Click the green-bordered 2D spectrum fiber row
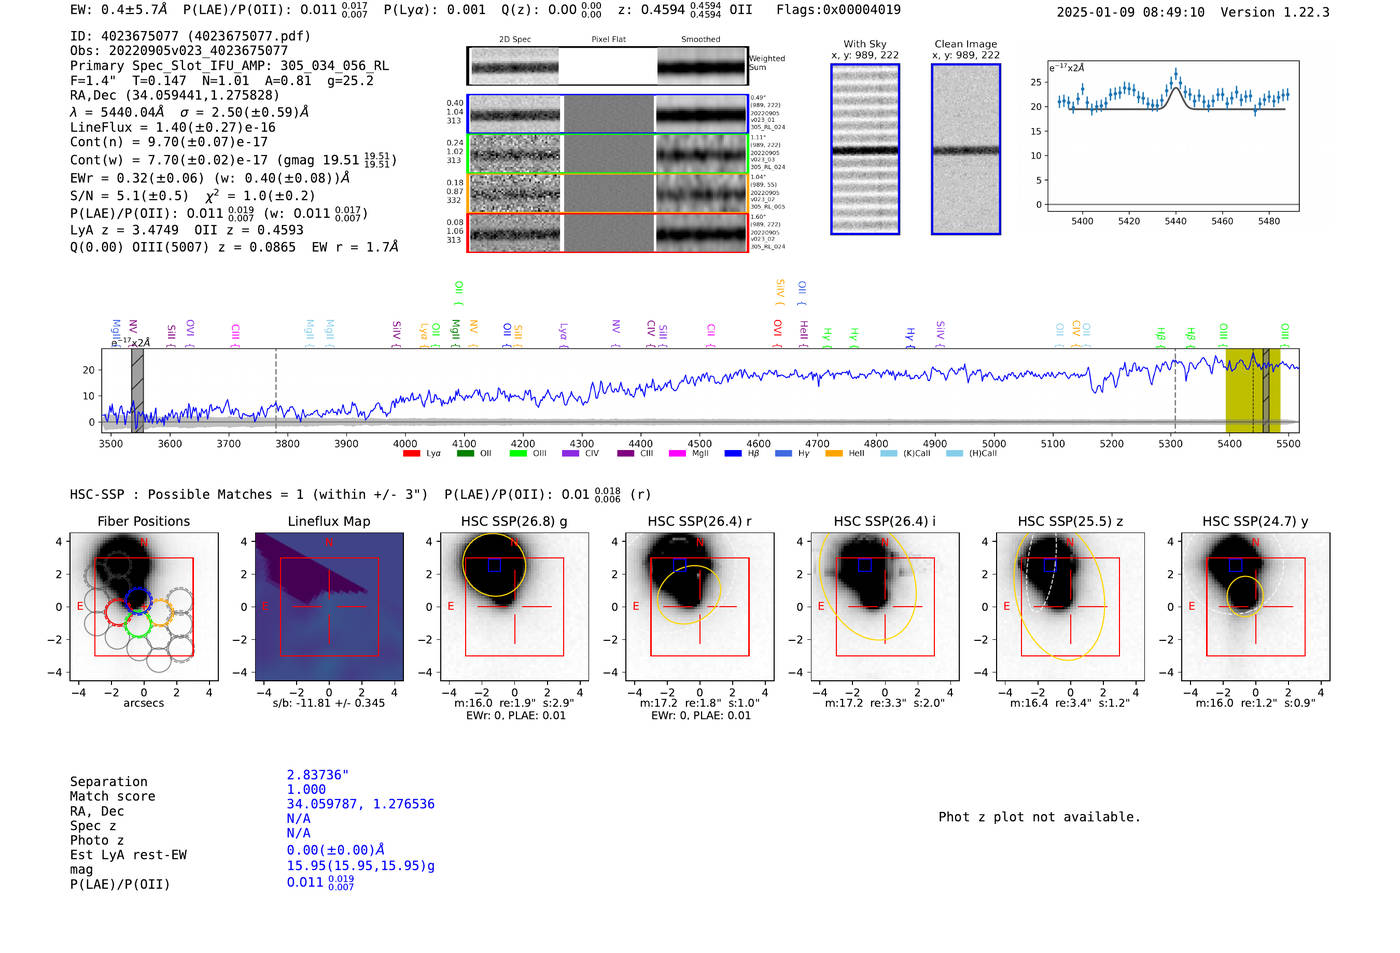 click(x=608, y=154)
